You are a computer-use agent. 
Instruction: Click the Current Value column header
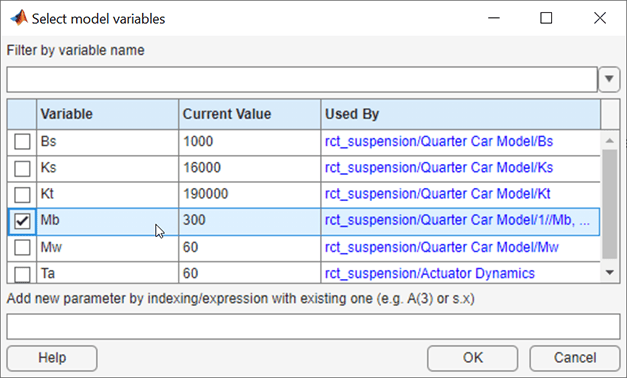pyautogui.click(x=250, y=114)
